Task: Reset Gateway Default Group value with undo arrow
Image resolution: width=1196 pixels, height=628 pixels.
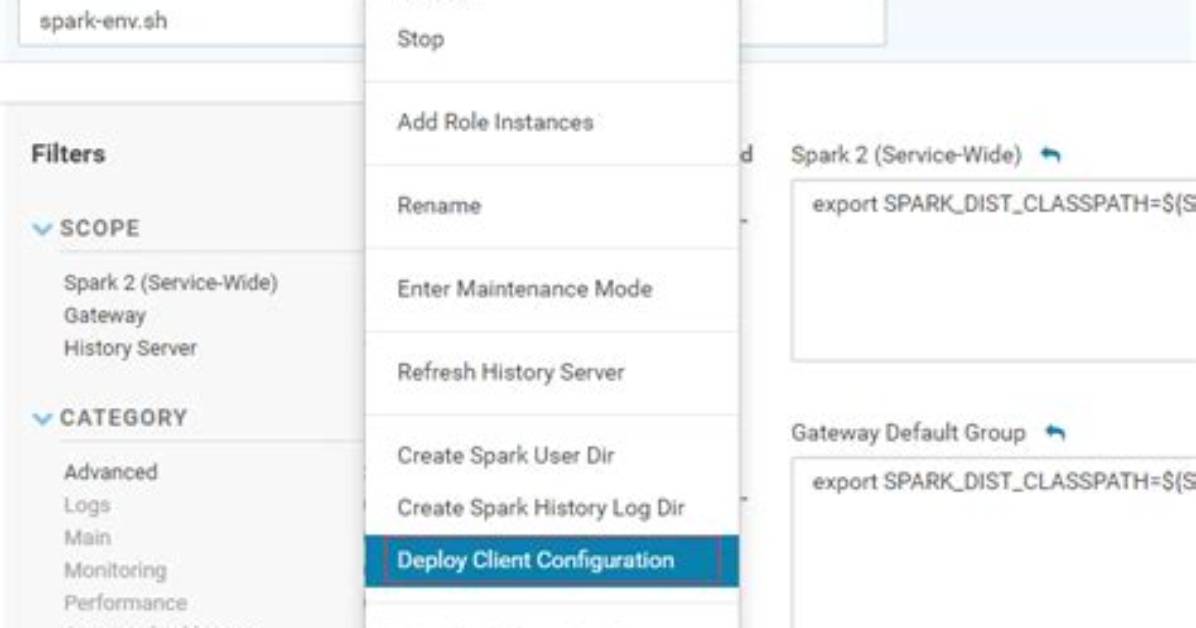Action: [x=1055, y=433]
